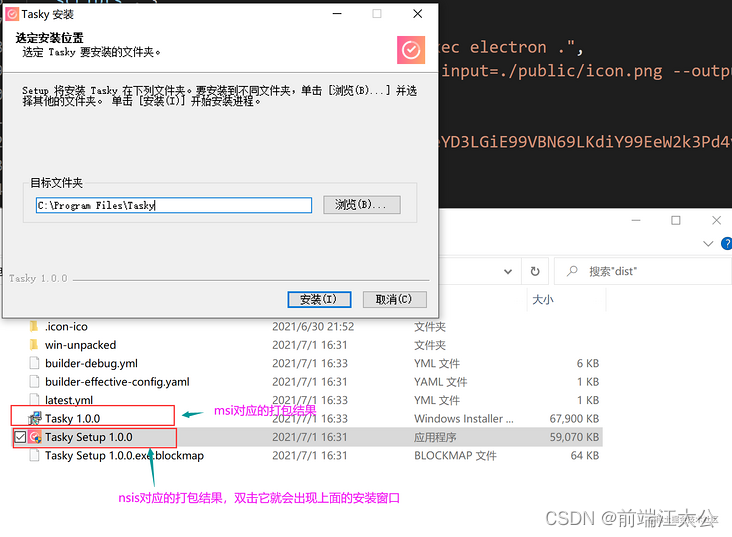Click the Tasky Setup 1.0.0 exe icon
732x537 pixels.
[35, 437]
